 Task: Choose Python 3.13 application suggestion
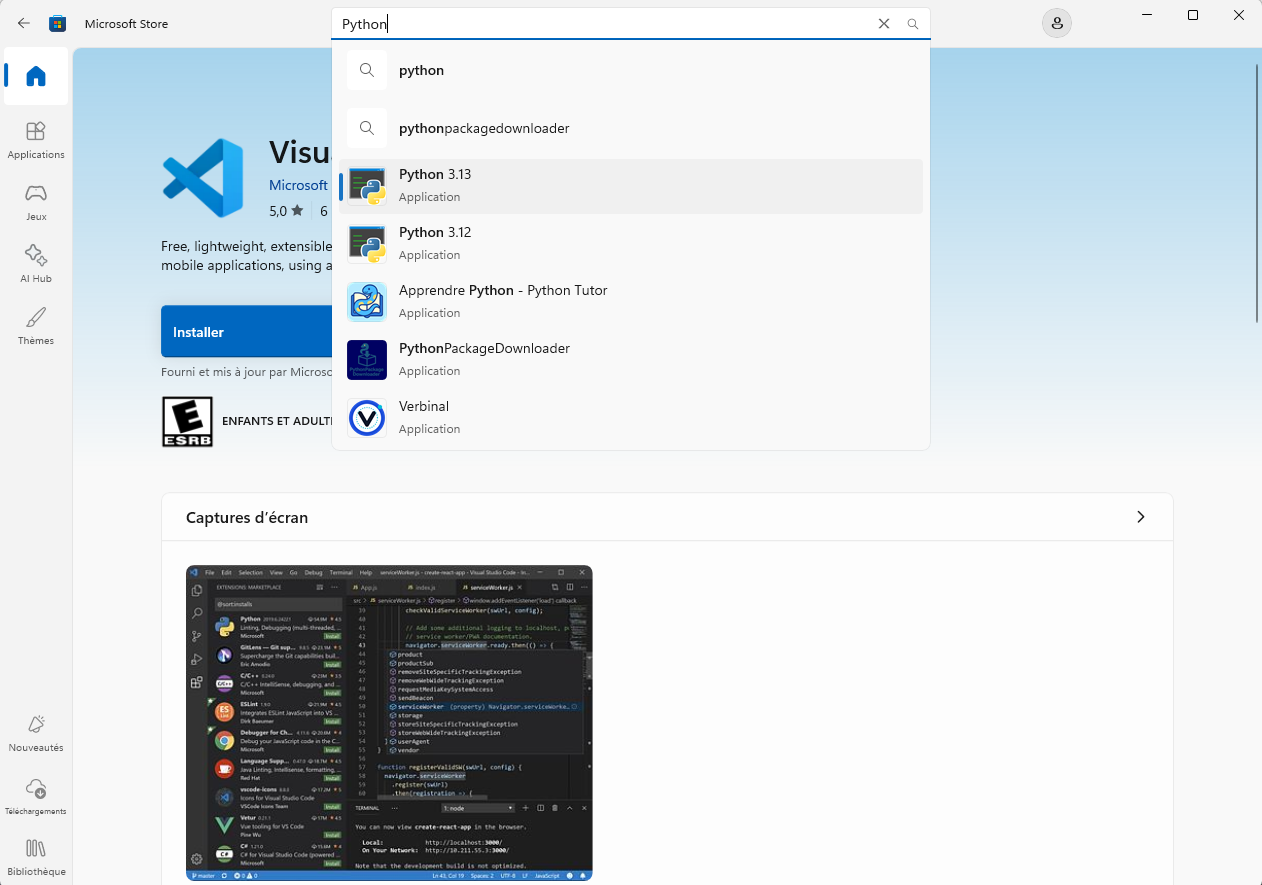[631, 186]
